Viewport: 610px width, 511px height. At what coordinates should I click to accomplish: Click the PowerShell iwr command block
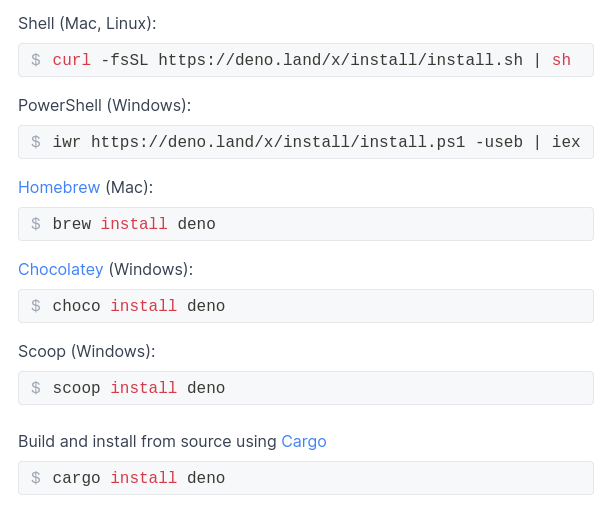pos(305,142)
